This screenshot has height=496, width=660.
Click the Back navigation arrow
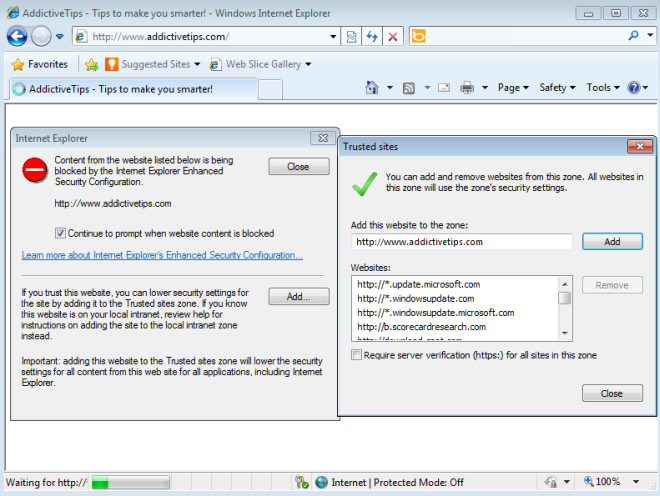pos(17,36)
